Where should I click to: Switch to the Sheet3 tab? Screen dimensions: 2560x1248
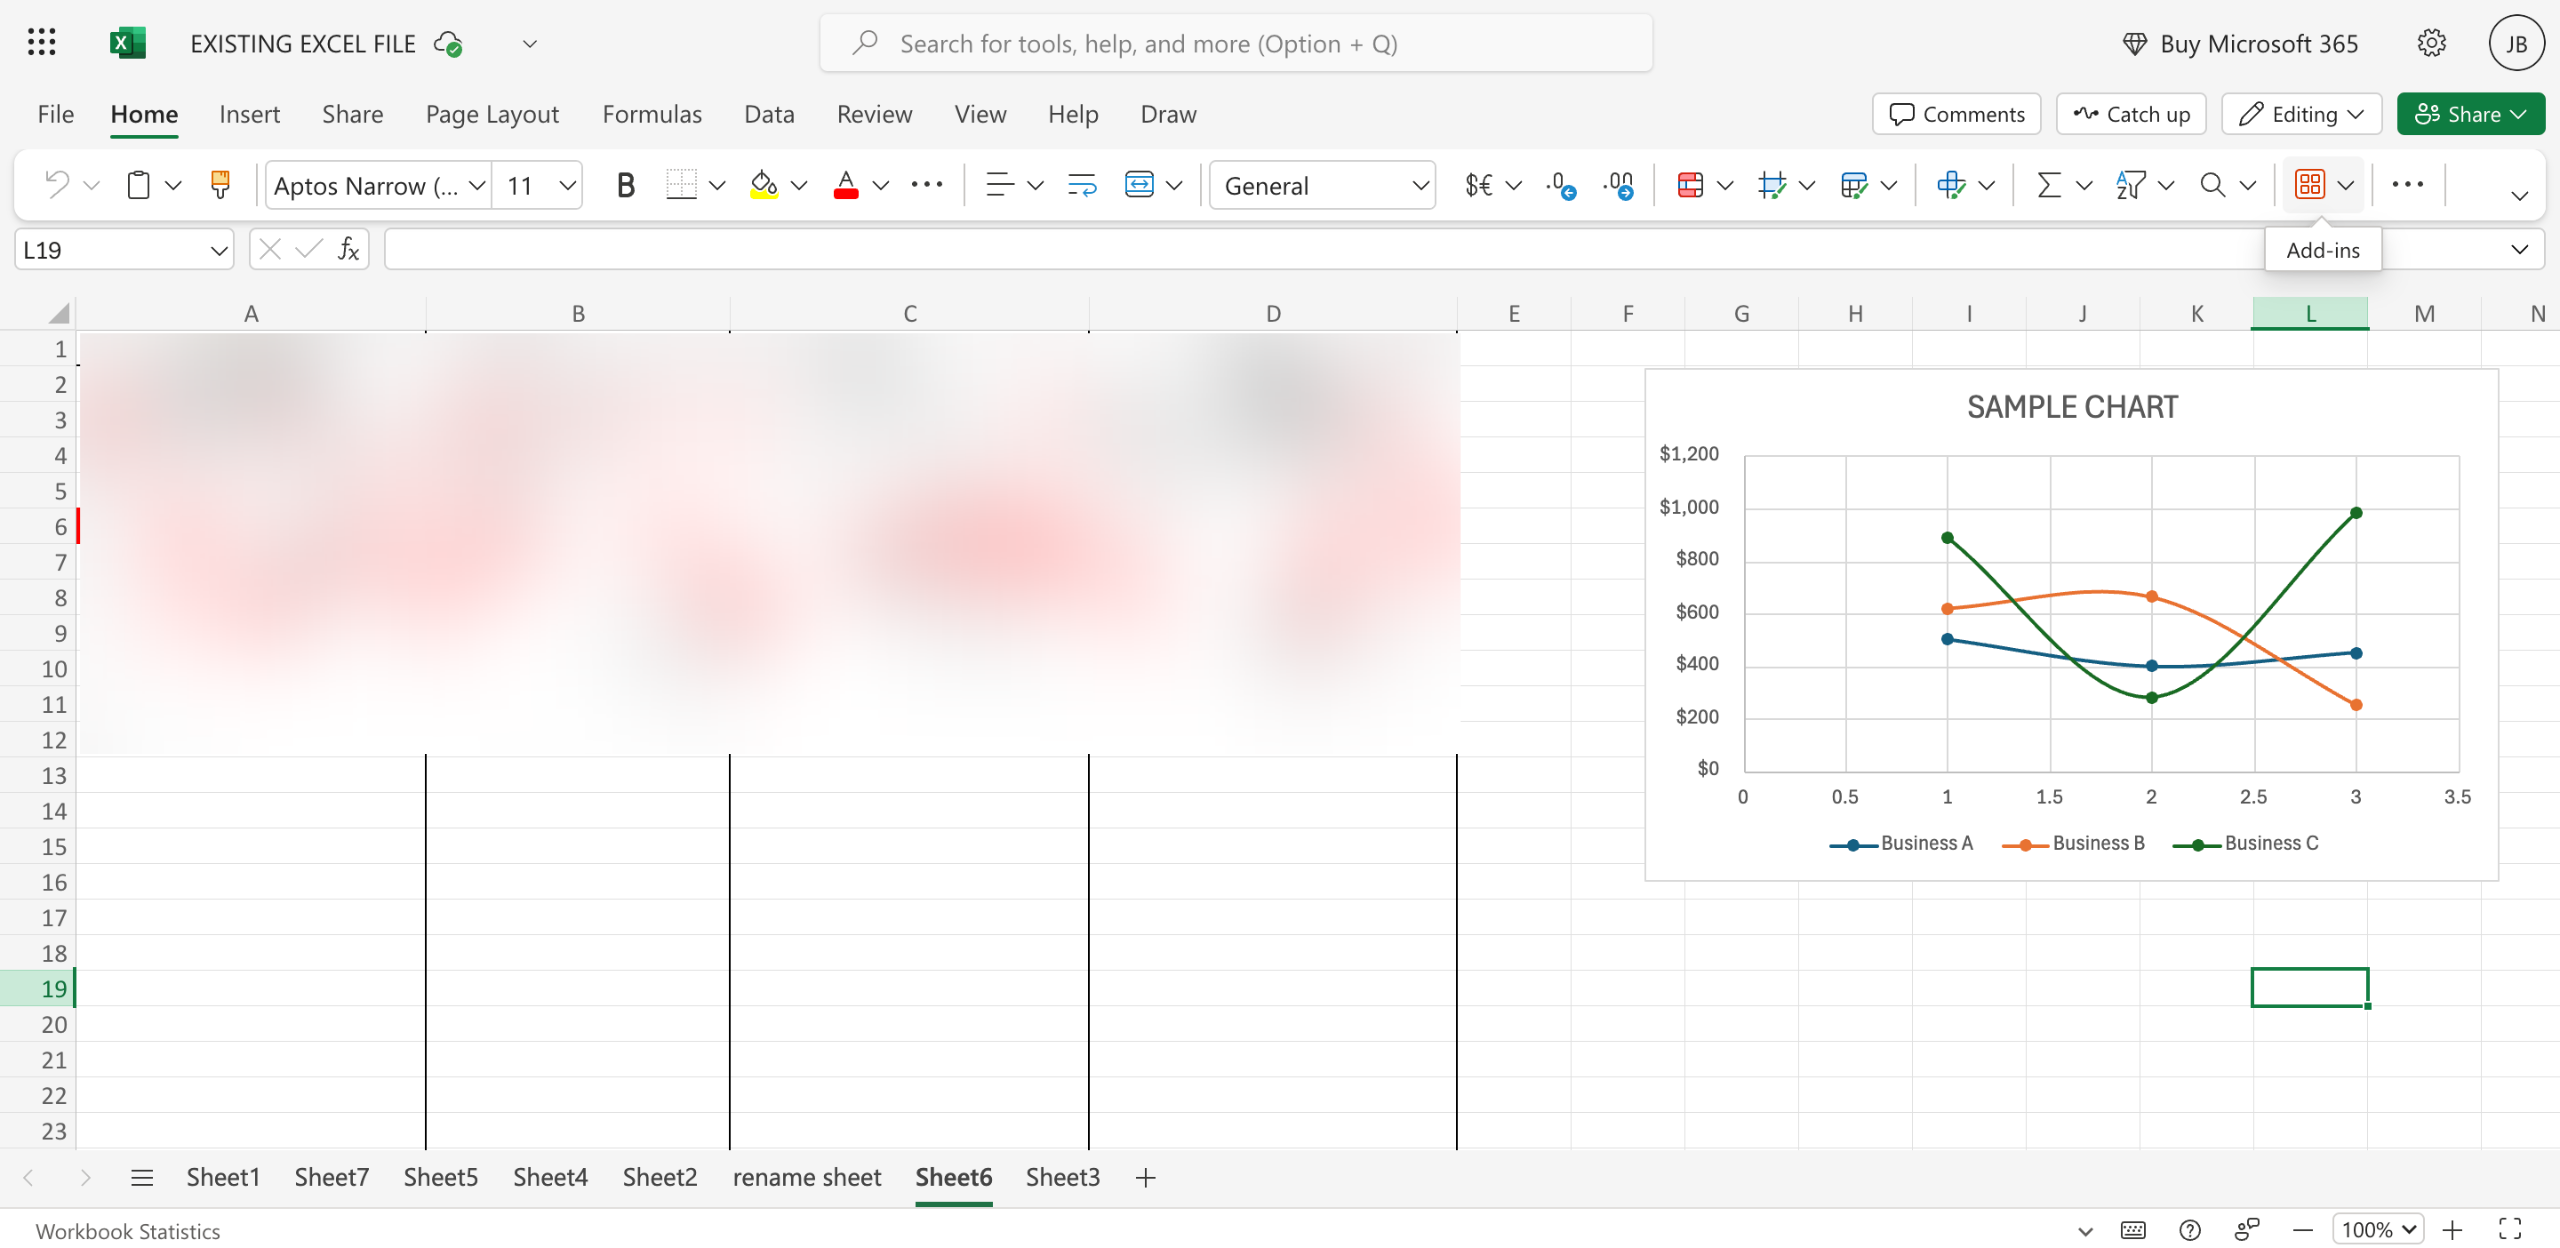point(1062,1177)
